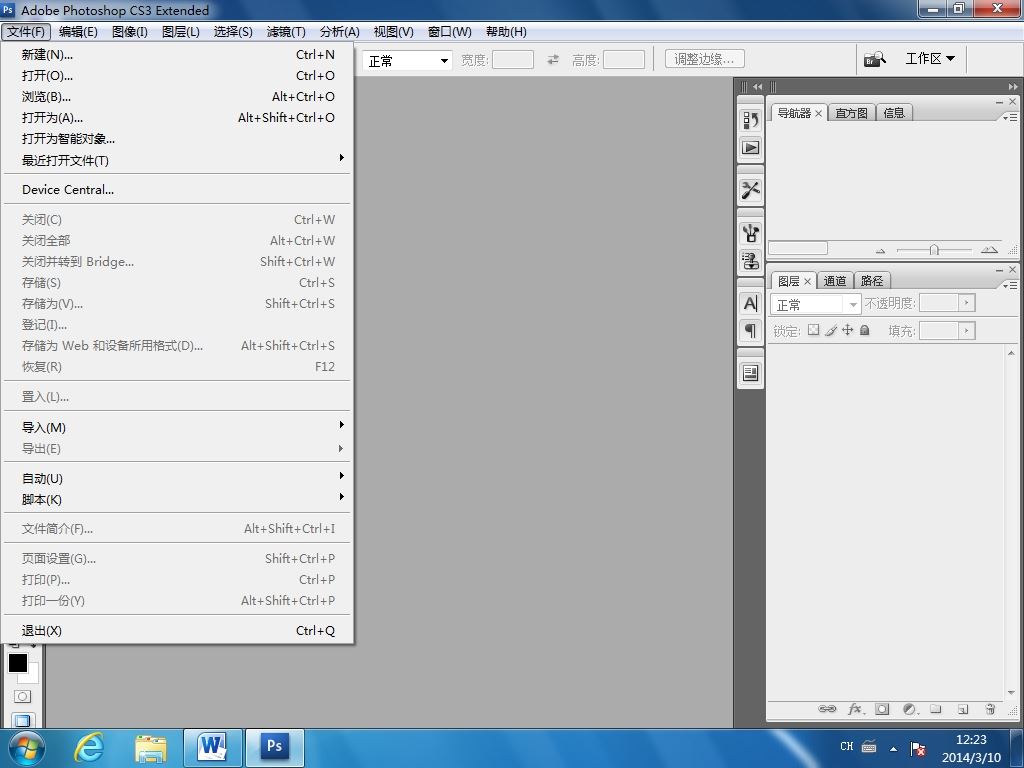Choose Device Central... menu item
Image resolution: width=1024 pixels, height=768 pixels.
[x=177, y=189]
